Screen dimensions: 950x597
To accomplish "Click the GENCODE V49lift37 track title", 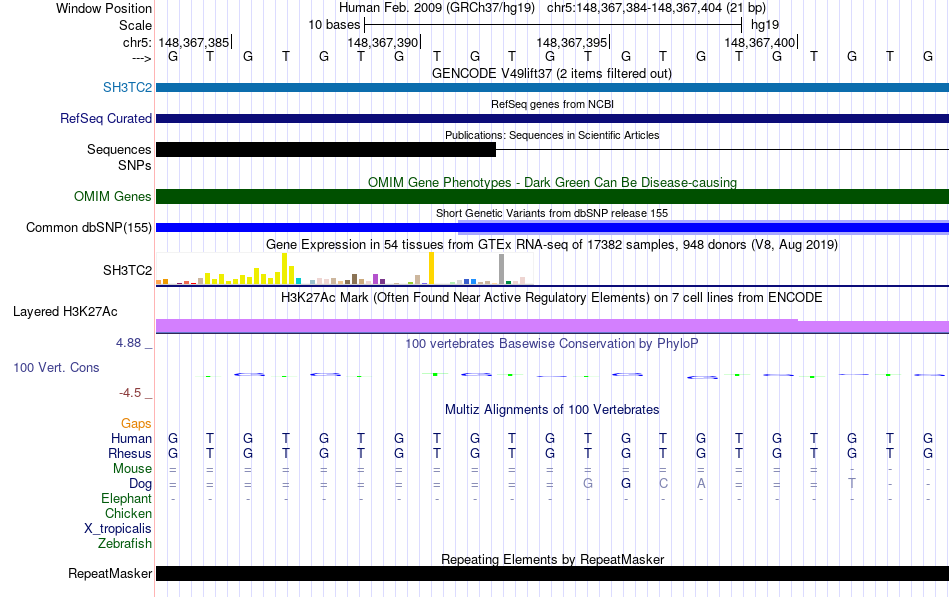I will pos(552,73).
